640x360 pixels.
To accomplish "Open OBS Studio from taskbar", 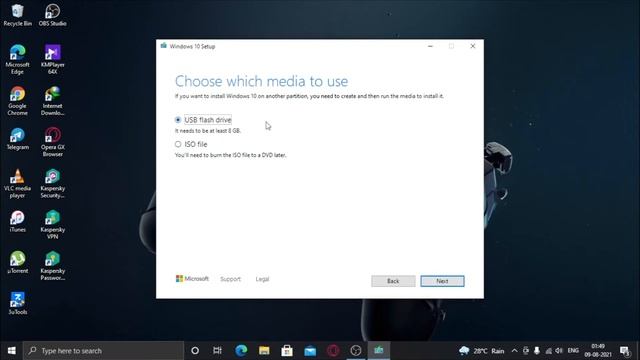I will tap(356, 351).
